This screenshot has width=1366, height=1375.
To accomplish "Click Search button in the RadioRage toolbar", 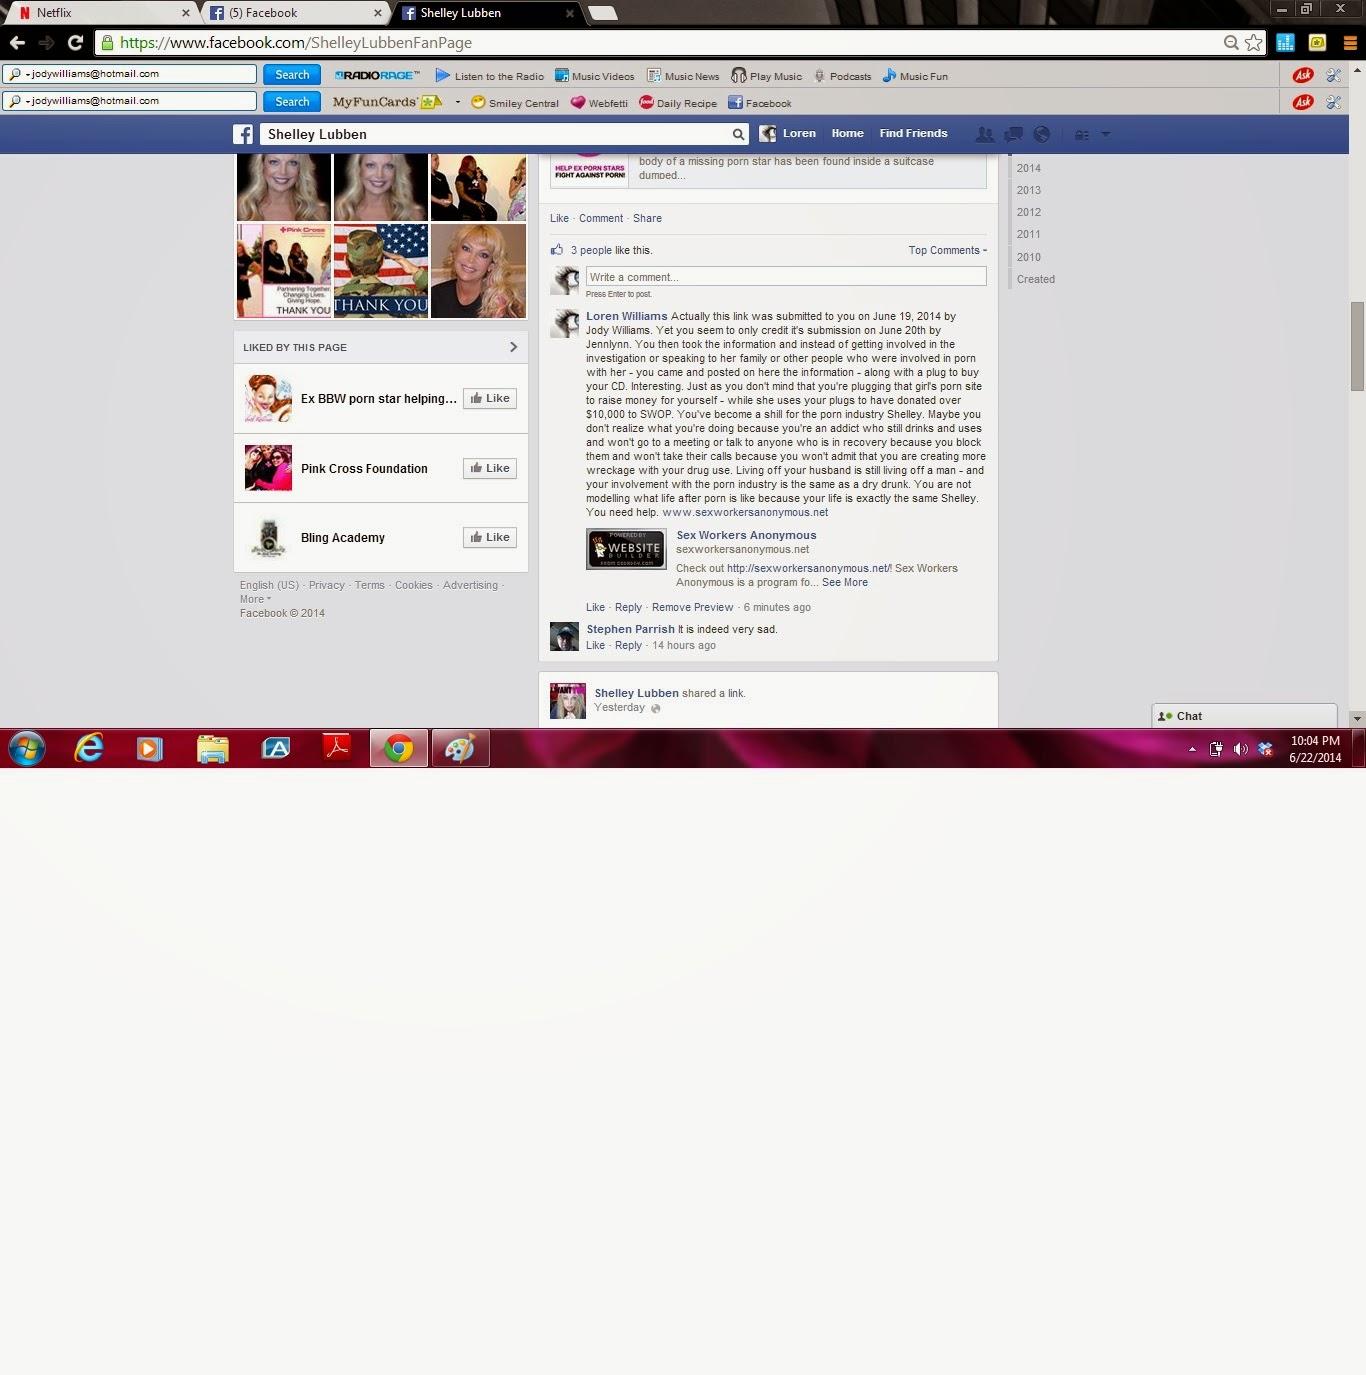I will tap(292, 75).
